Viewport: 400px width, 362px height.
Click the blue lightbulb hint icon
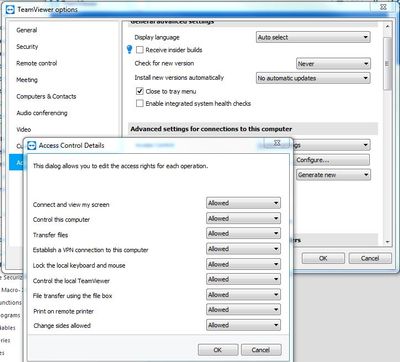130,50
